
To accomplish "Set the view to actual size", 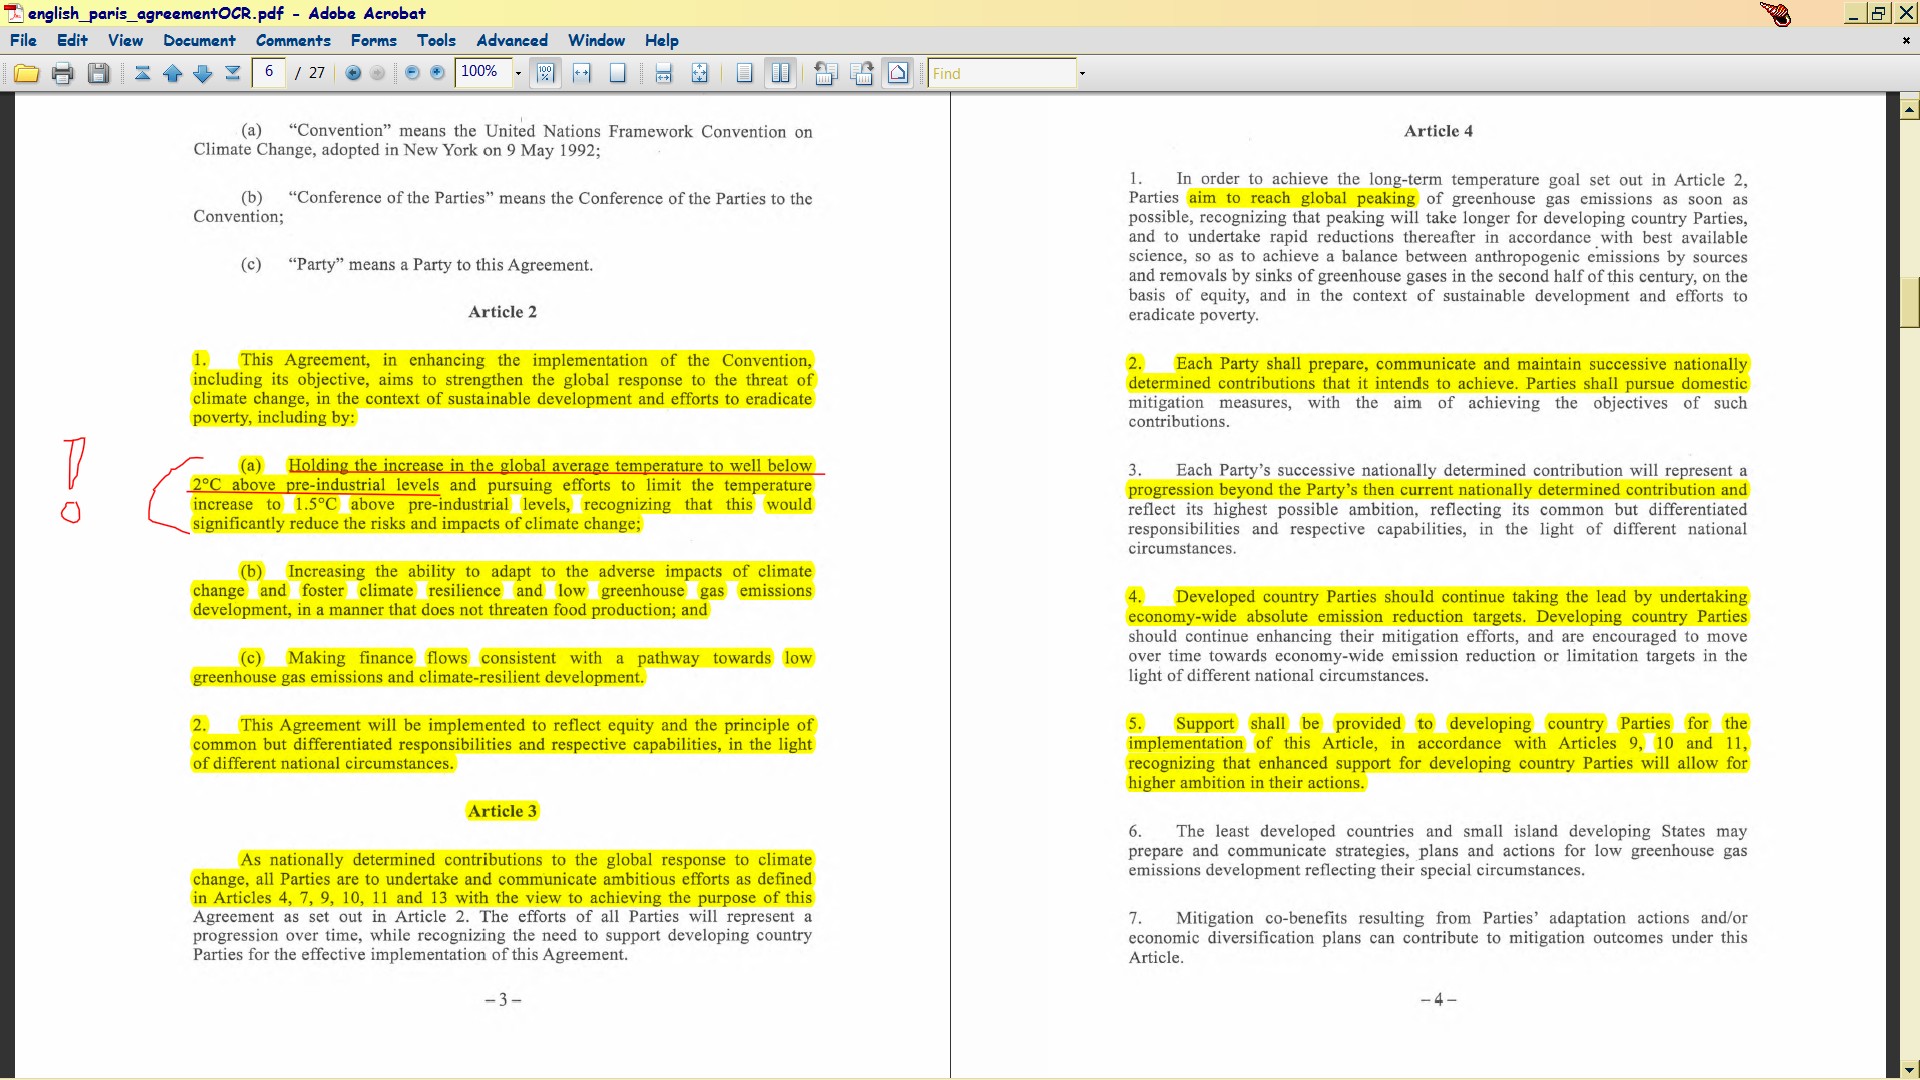I will pos(545,73).
